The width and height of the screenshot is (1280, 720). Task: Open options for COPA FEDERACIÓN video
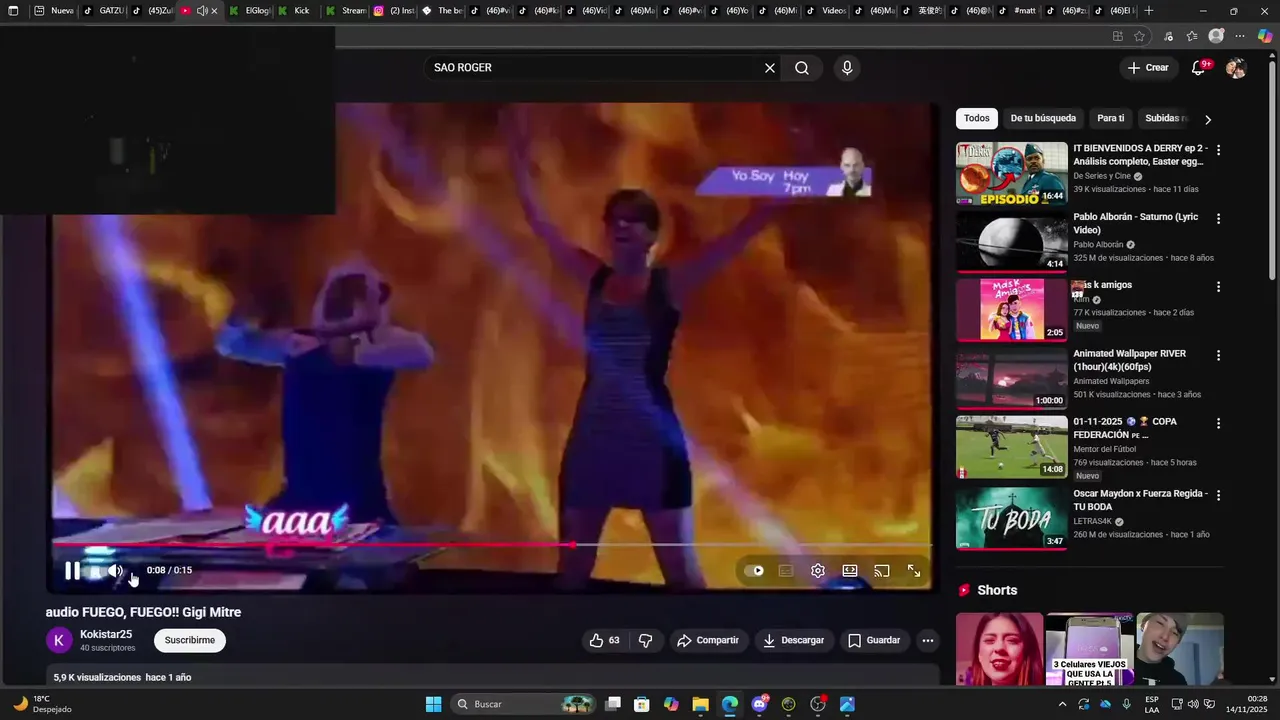(1218, 423)
